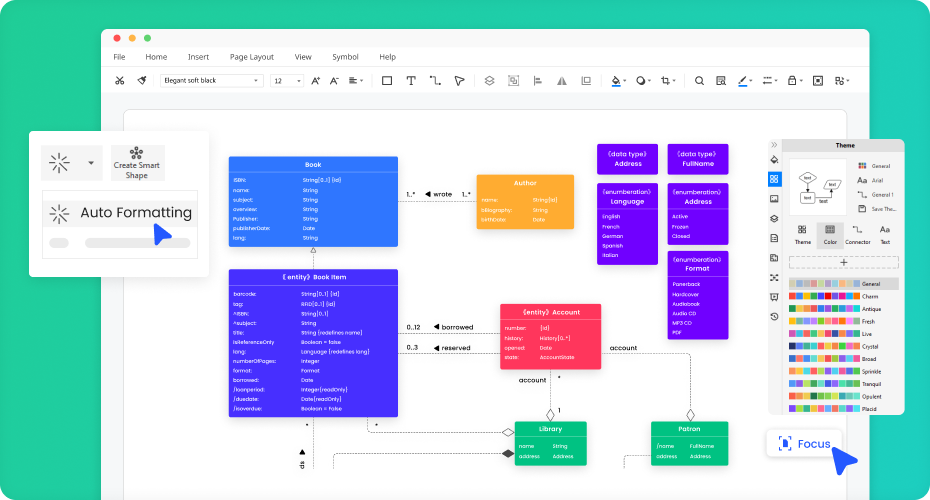Open the font name dropdown

coord(211,80)
